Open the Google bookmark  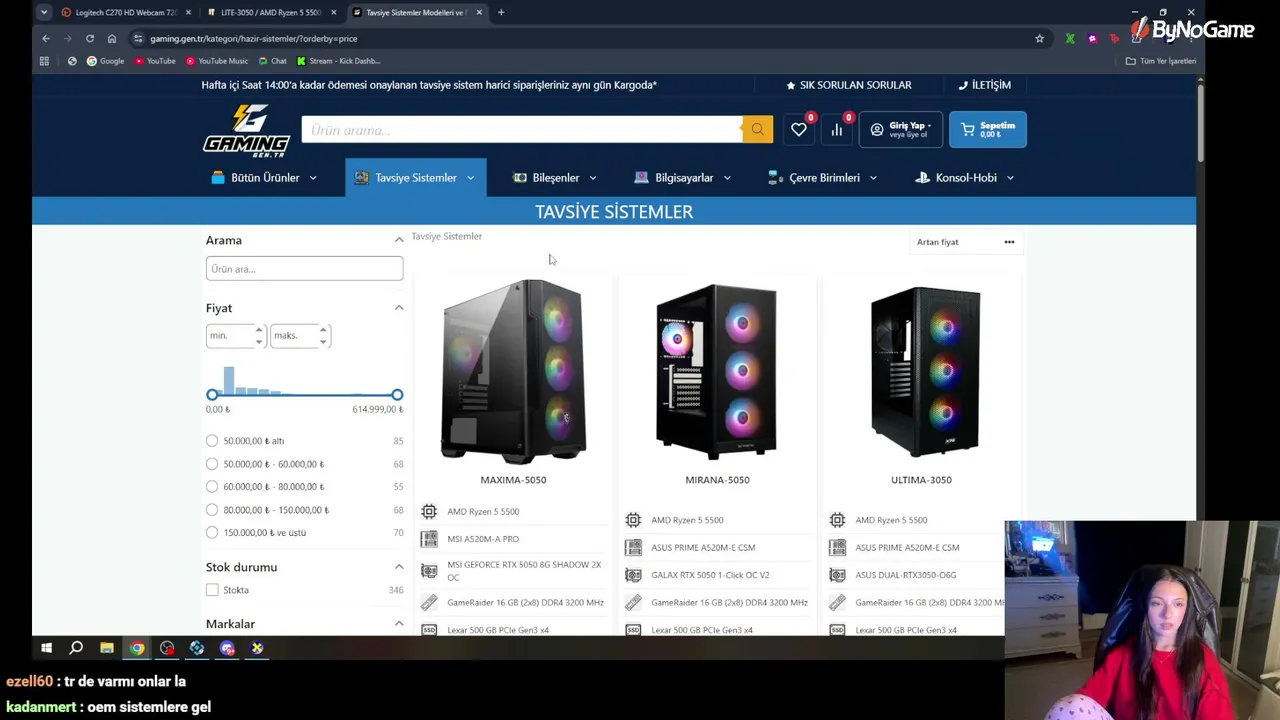coord(105,61)
